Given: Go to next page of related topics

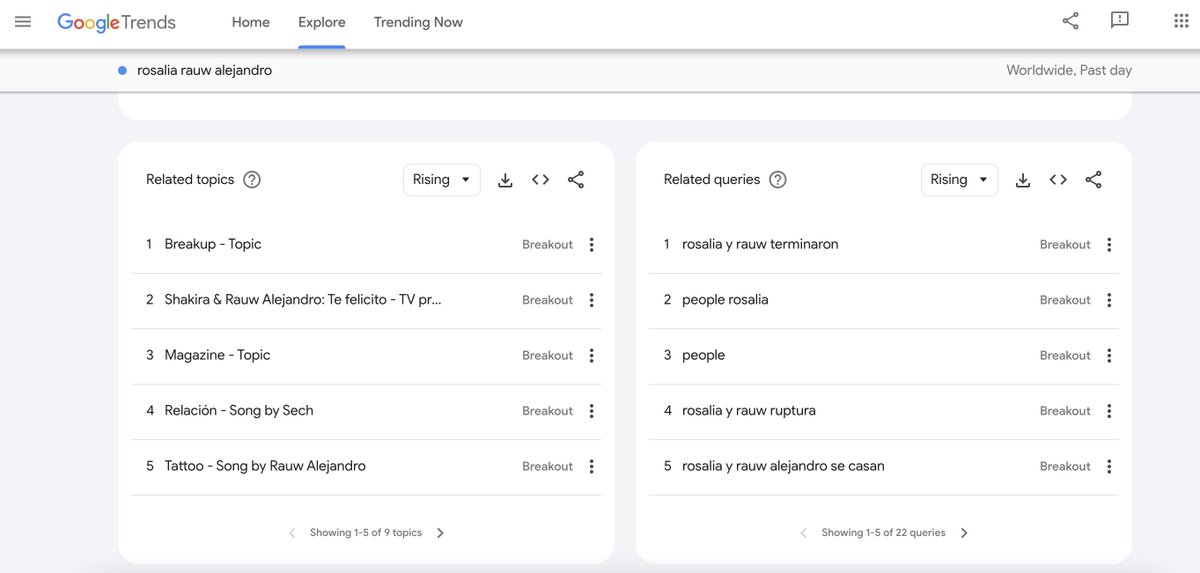Looking at the screenshot, I should [440, 533].
